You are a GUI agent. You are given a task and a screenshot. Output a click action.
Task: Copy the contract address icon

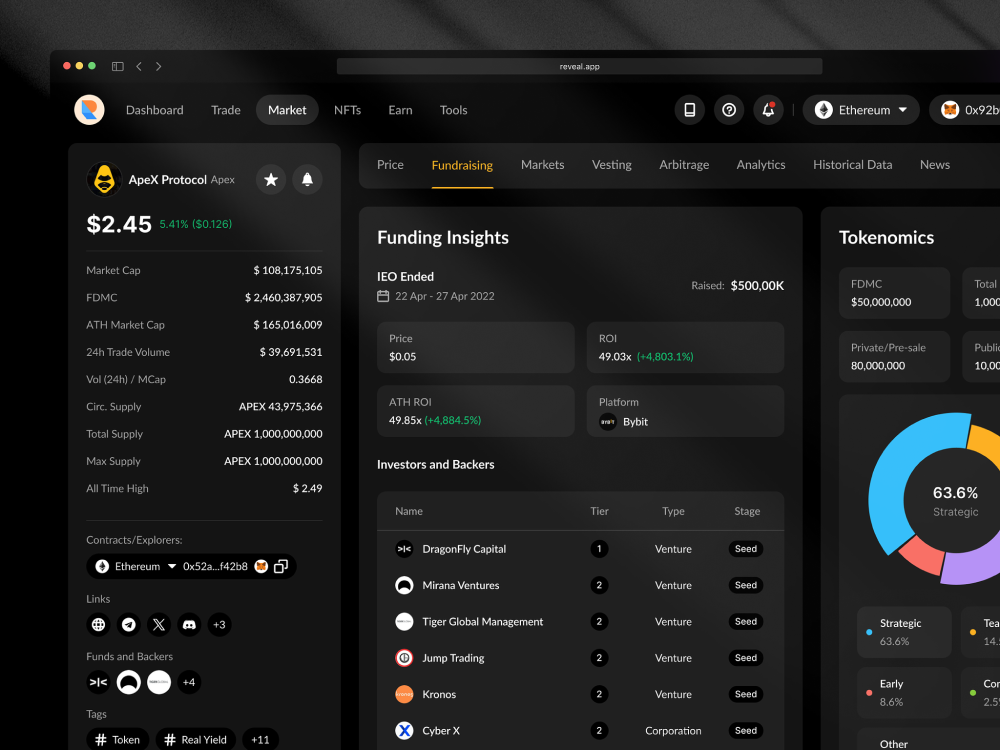tap(281, 566)
